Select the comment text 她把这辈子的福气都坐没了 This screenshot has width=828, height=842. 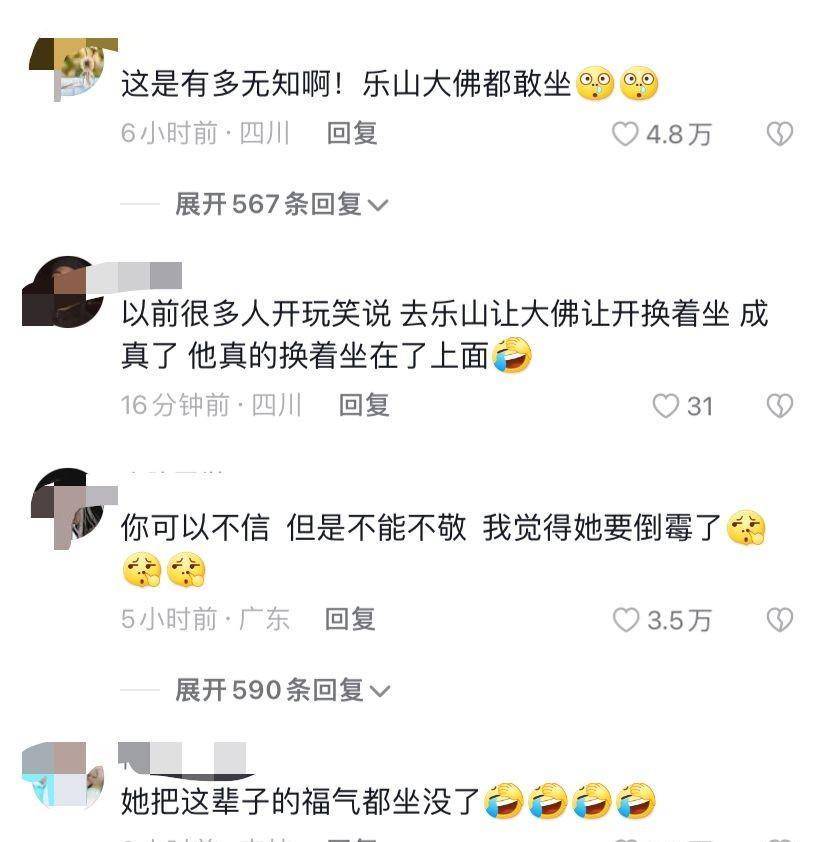click(x=300, y=802)
